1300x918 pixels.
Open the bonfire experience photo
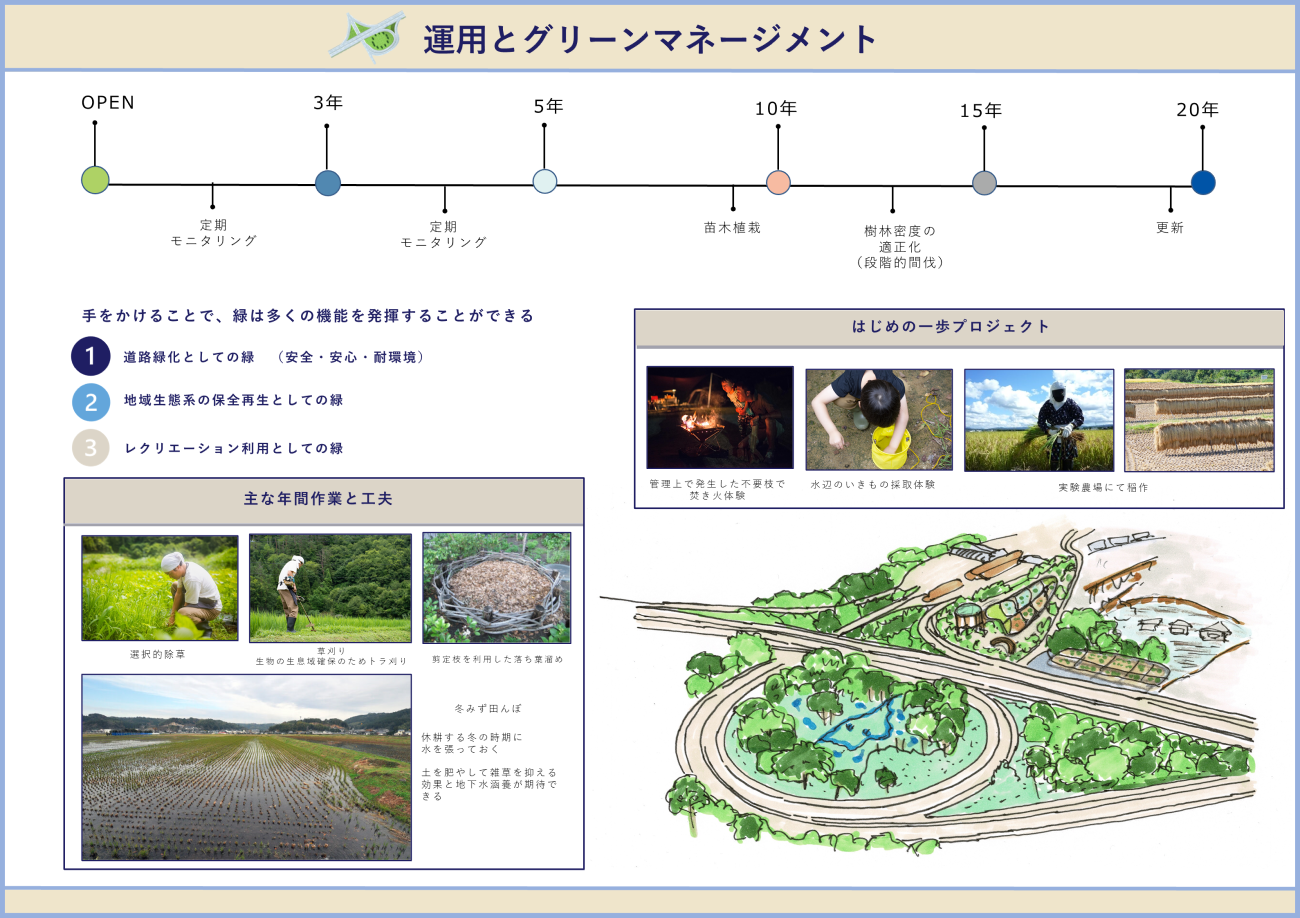720,417
